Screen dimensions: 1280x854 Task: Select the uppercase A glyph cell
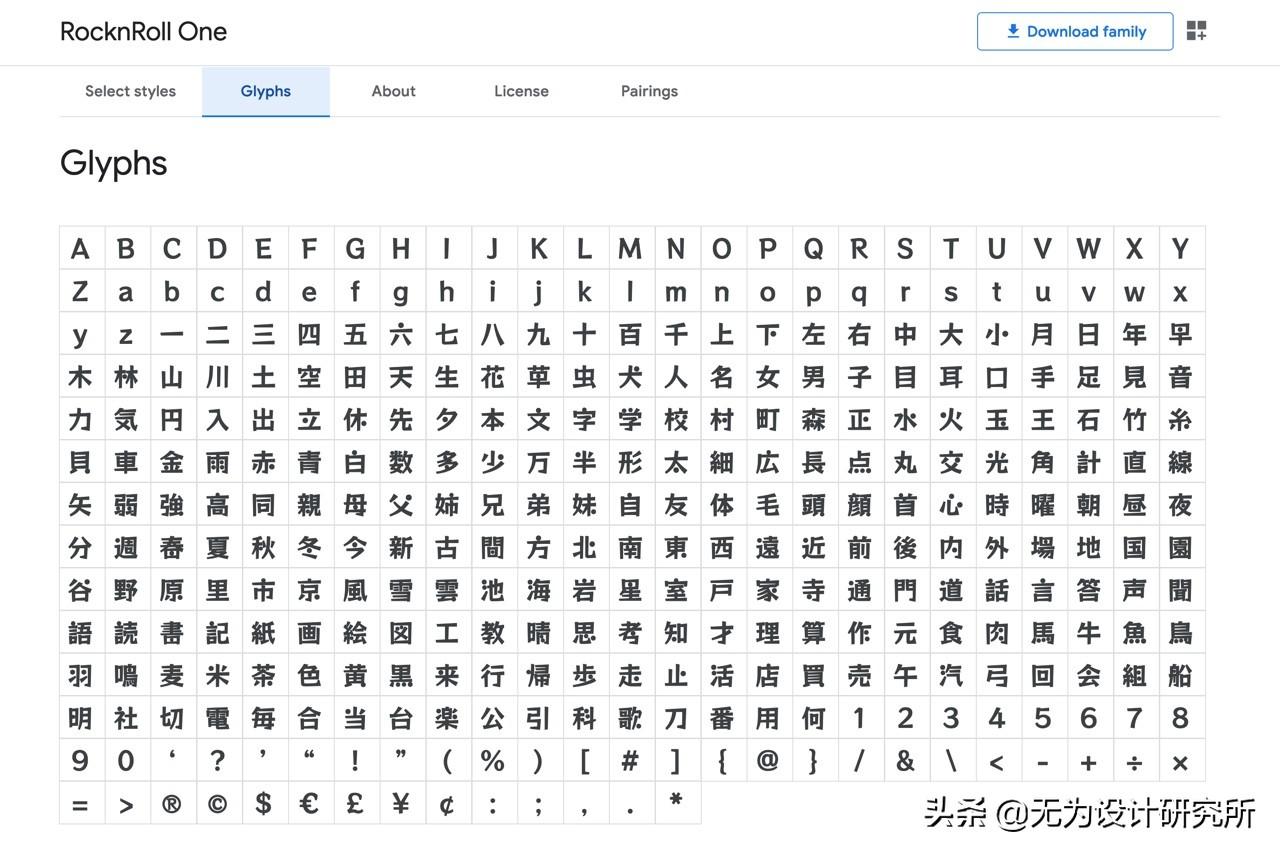[x=80, y=249]
